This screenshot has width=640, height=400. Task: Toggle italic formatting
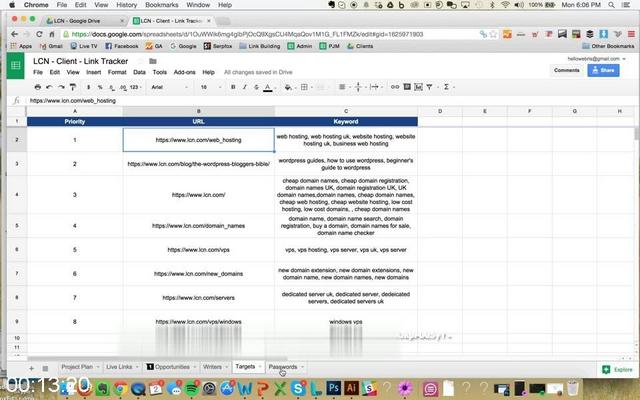[x=245, y=87]
